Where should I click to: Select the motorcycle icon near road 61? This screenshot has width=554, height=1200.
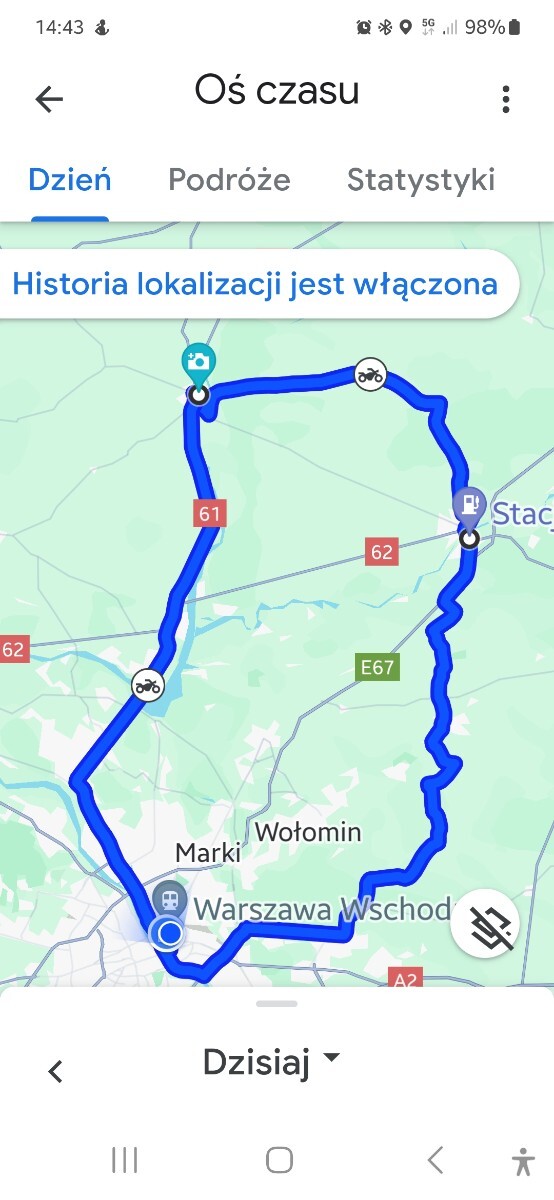[x=148, y=686]
